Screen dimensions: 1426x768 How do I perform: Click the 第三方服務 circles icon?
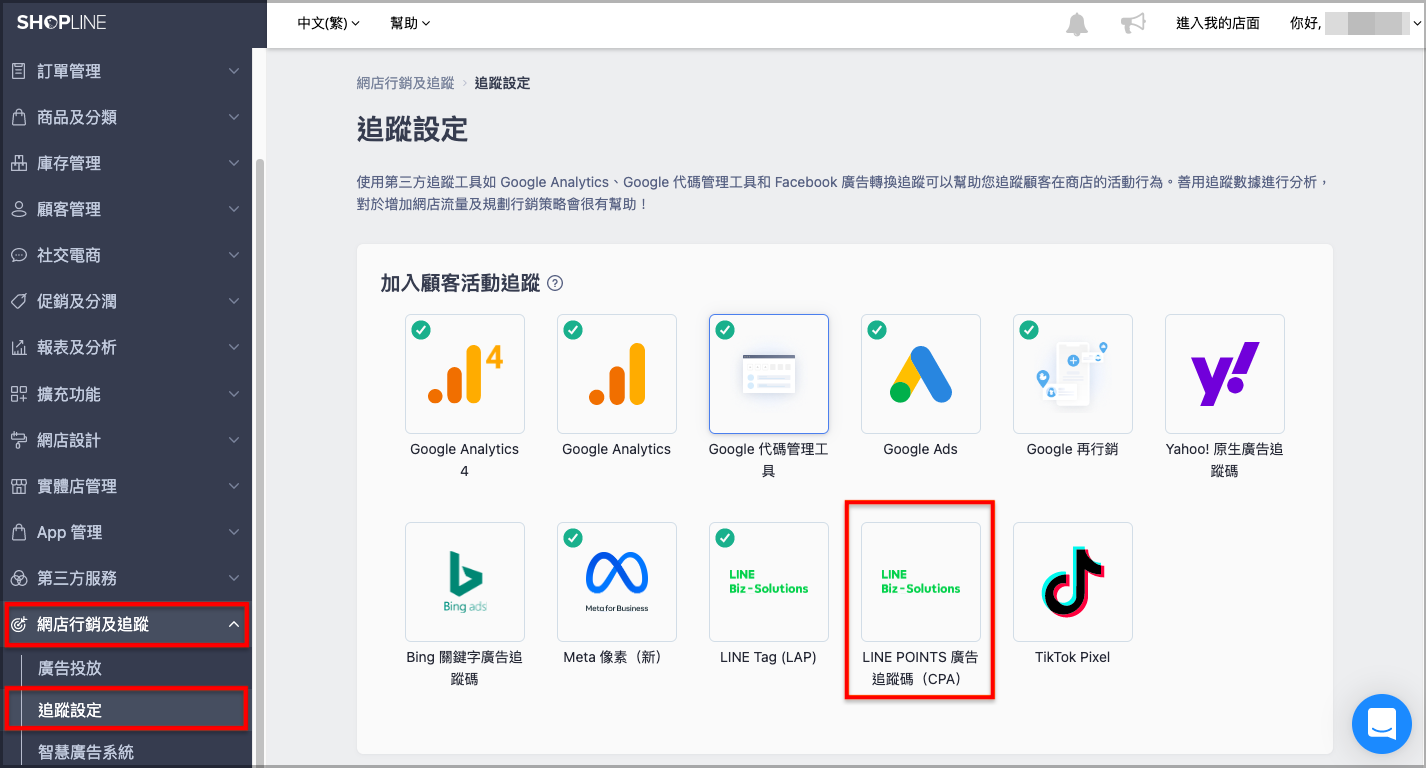tap(18, 578)
